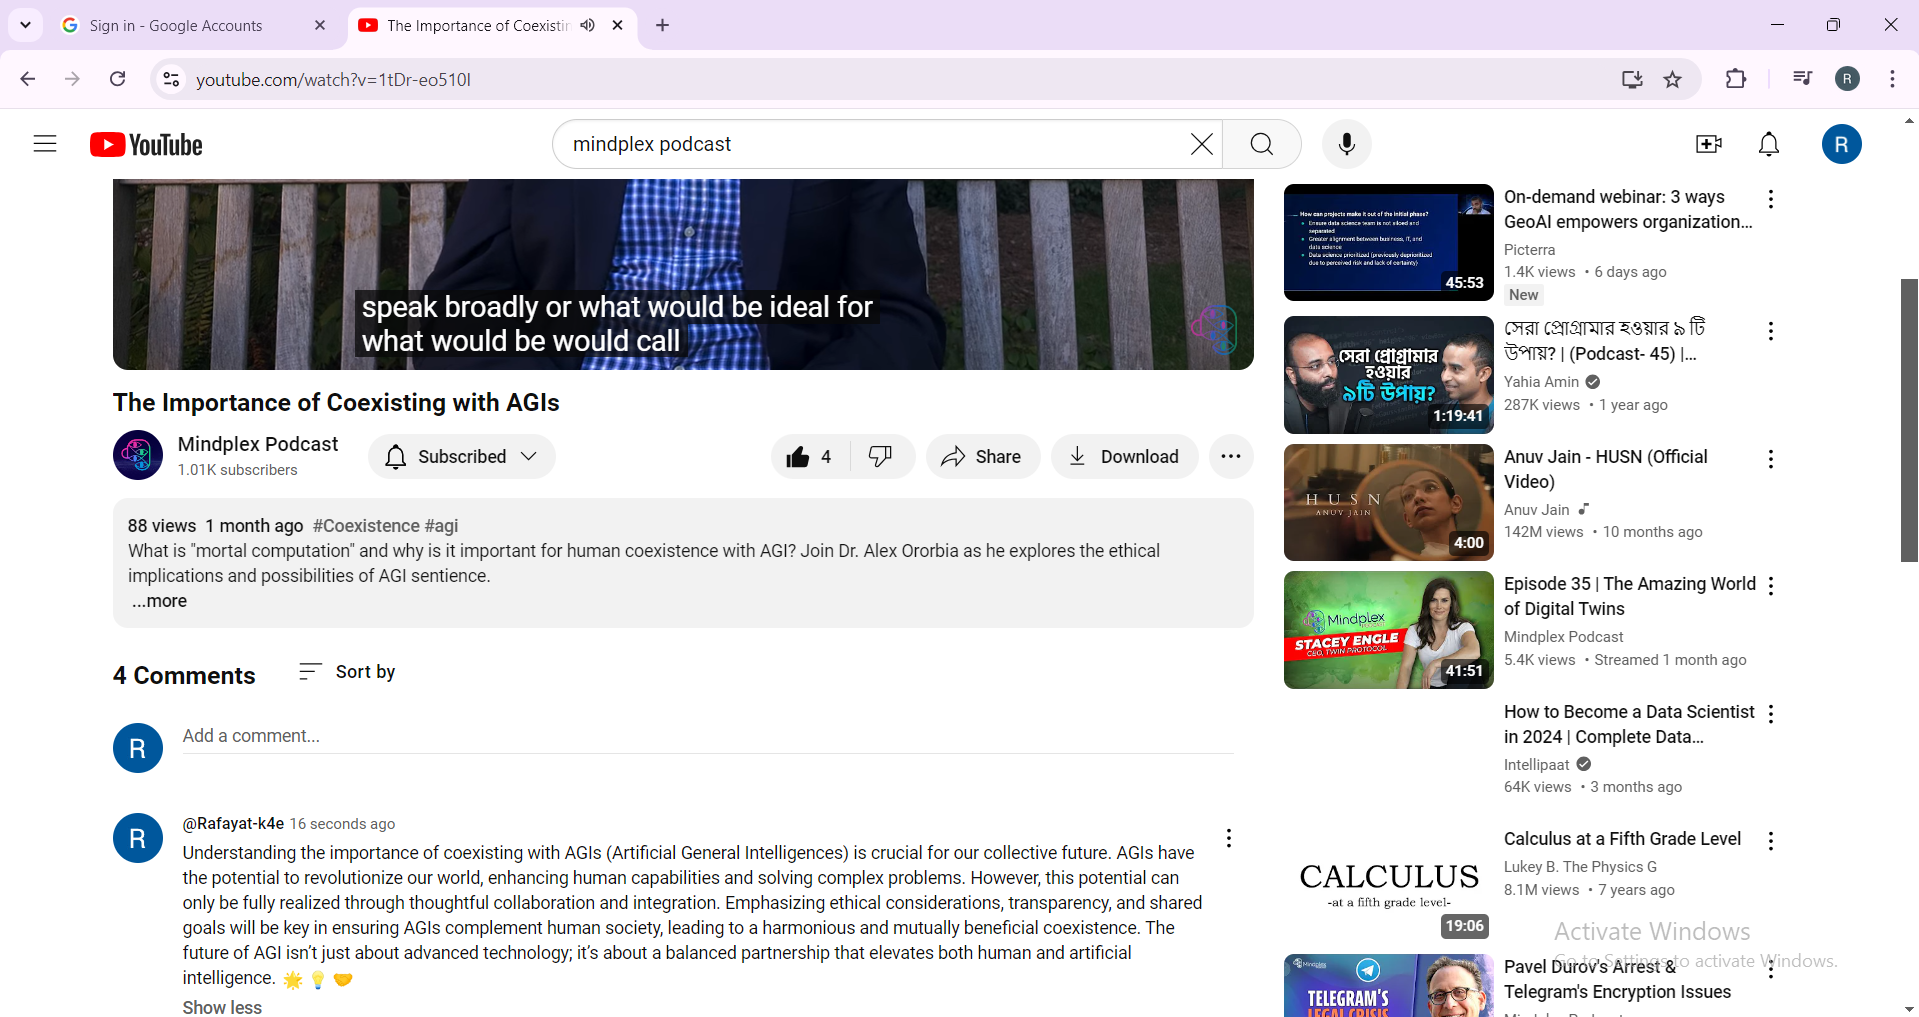Open the notifications bell
The height and width of the screenshot is (1017, 1919).
pos(1769,144)
